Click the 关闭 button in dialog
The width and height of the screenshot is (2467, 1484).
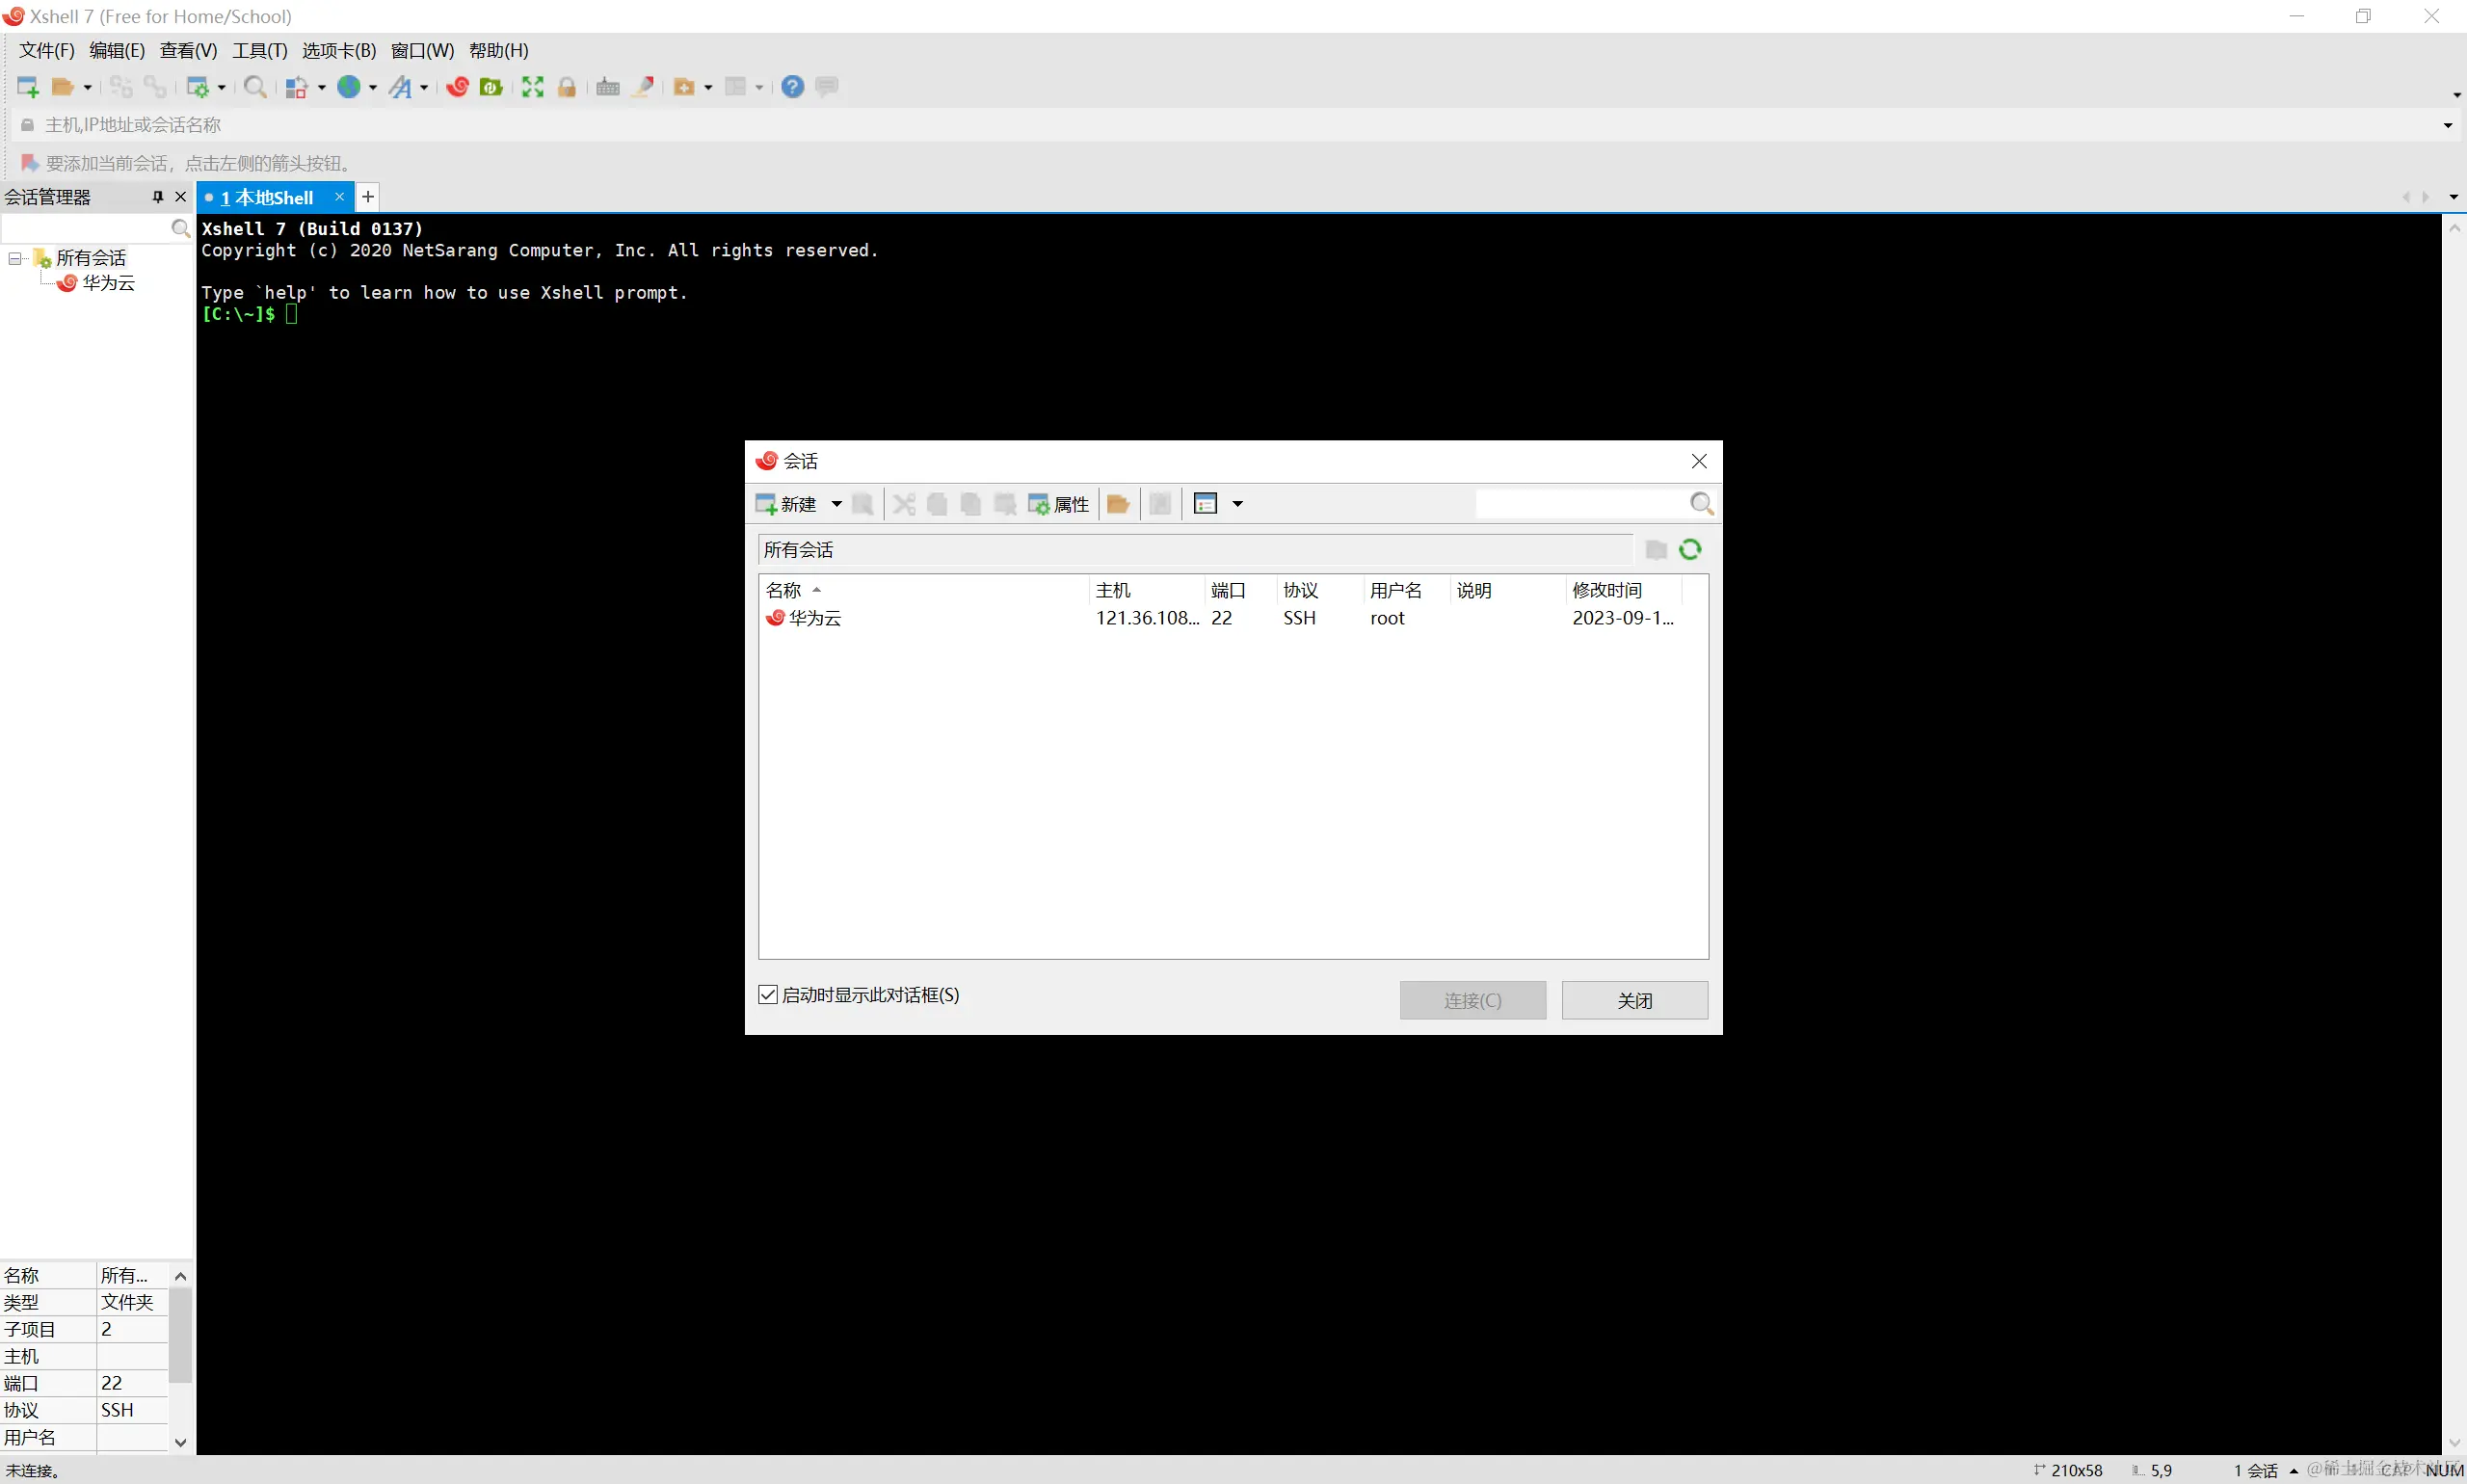1634,1000
